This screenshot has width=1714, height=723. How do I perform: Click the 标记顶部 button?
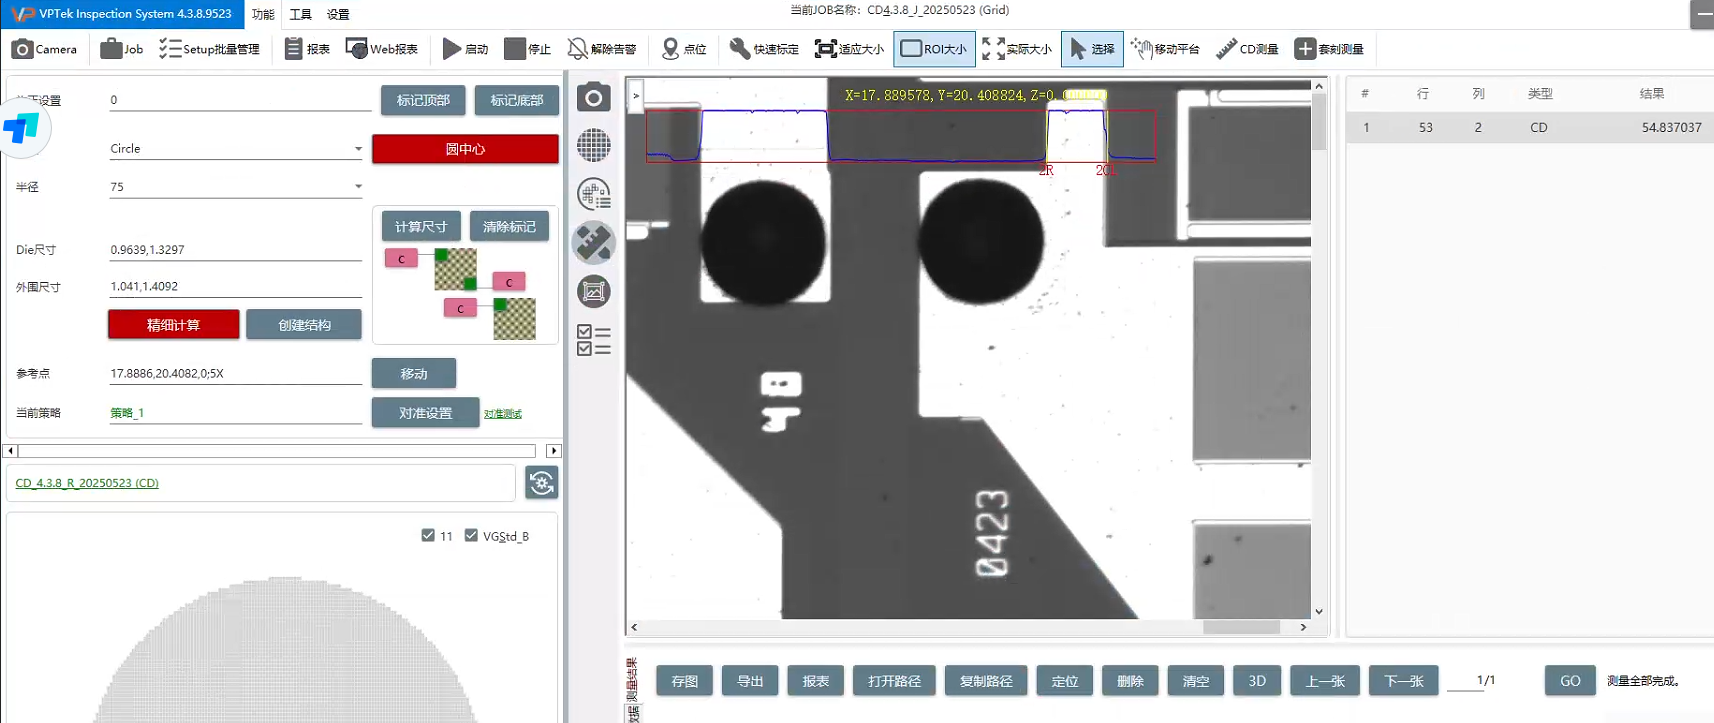[x=423, y=100]
